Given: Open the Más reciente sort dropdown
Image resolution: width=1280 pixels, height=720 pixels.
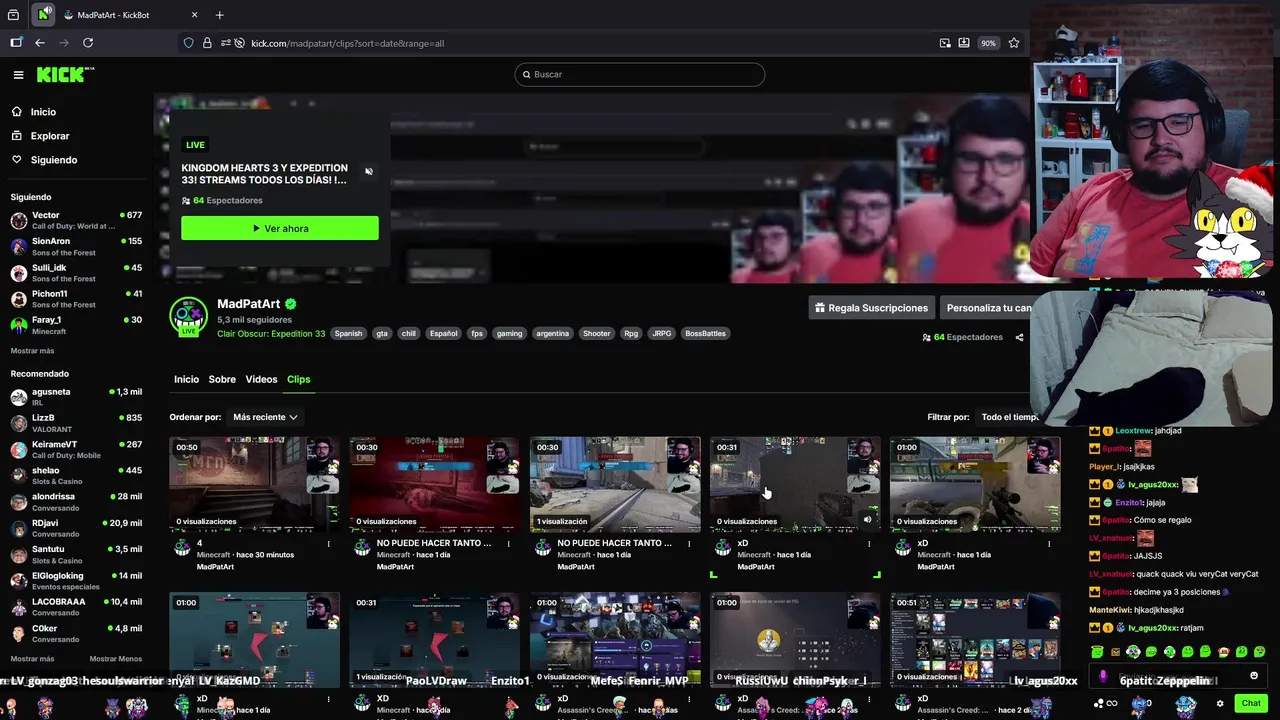Looking at the screenshot, I should click(x=265, y=417).
